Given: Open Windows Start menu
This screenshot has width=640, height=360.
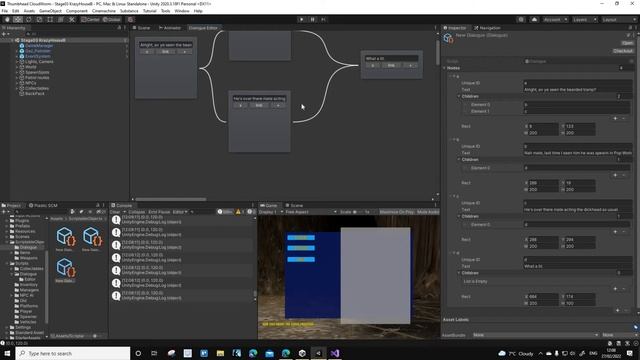Looking at the screenshot, I should (7, 353).
